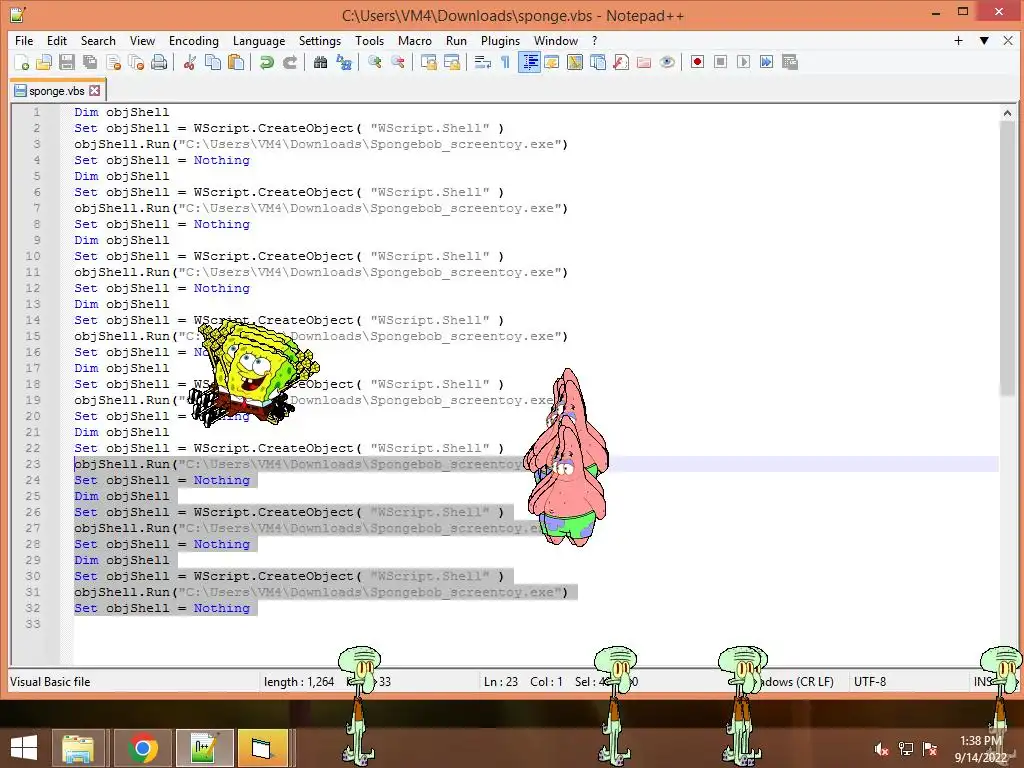Toggle the highlighted Indent Guide button
This screenshot has height=768, width=1024.
pyautogui.click(x=529, y=62)
